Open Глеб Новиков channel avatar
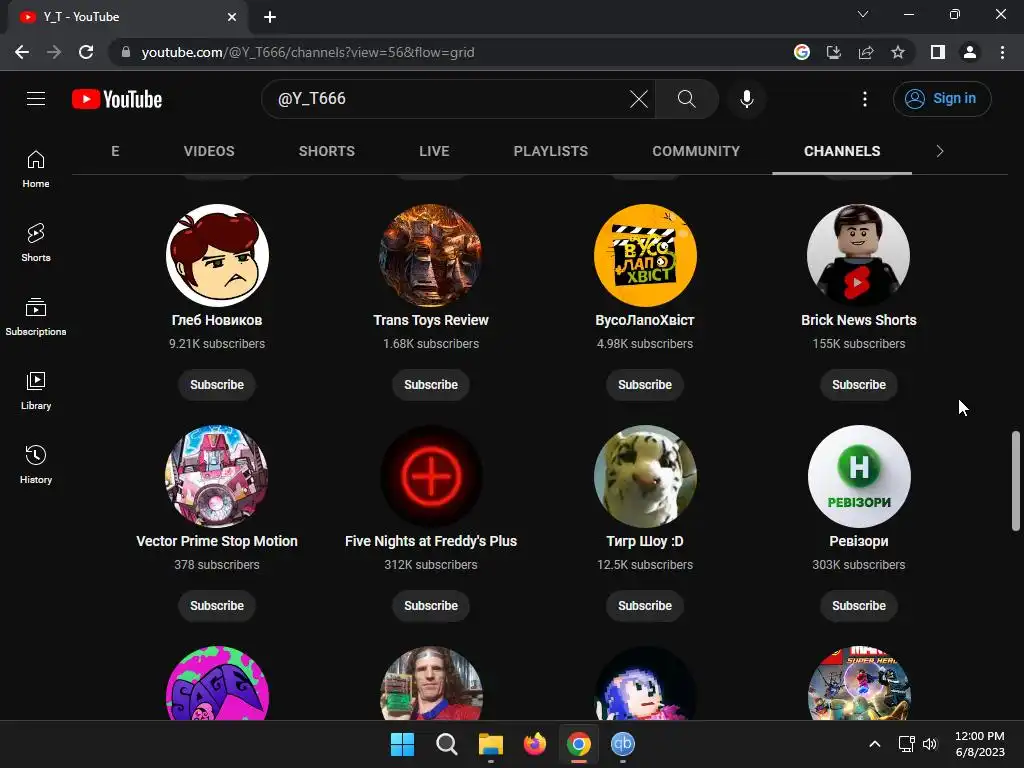The image size is (1024, 768). click(x=217, y=255)
